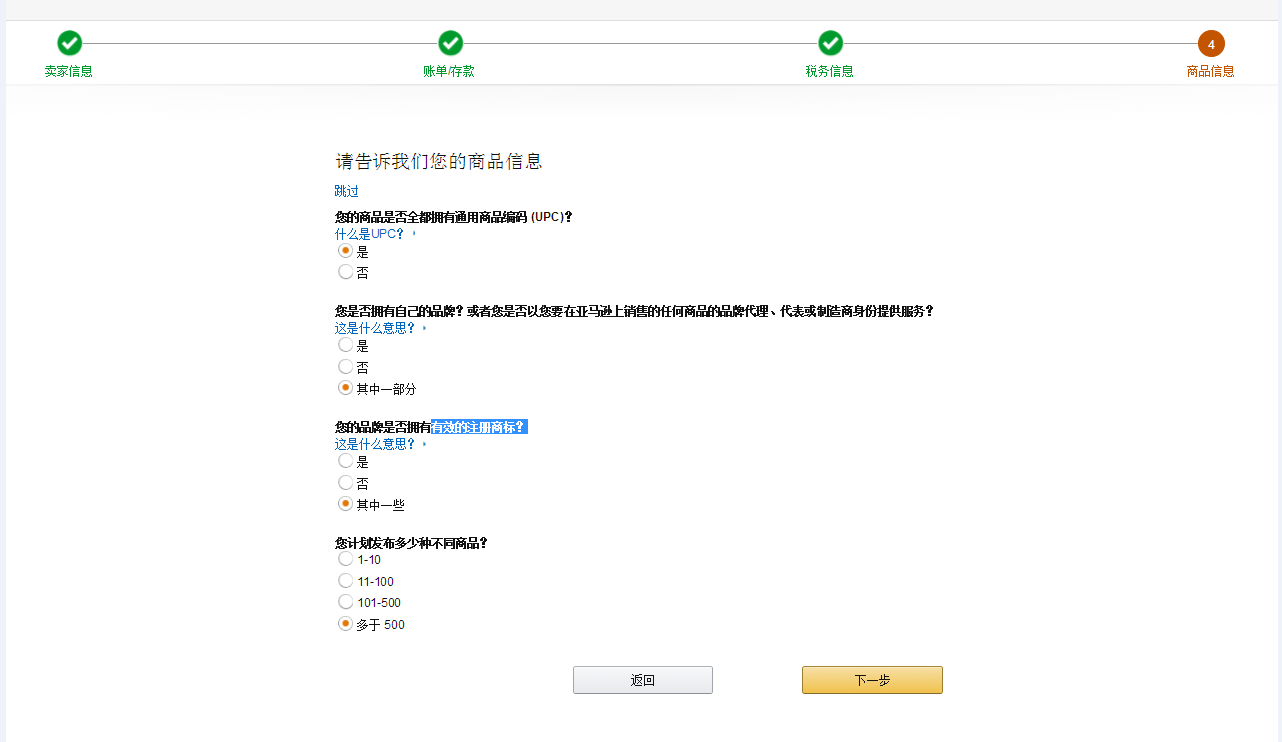Select the 11-100 products option
Viewport: 1282px width, 742px height.
point(346,580)
